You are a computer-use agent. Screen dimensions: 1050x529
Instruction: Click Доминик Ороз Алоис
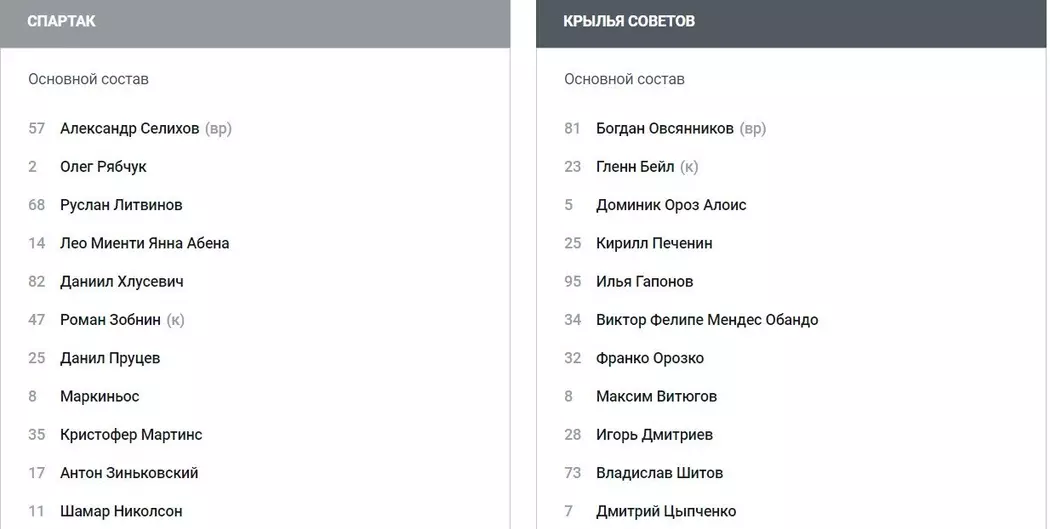pos(671,205)
